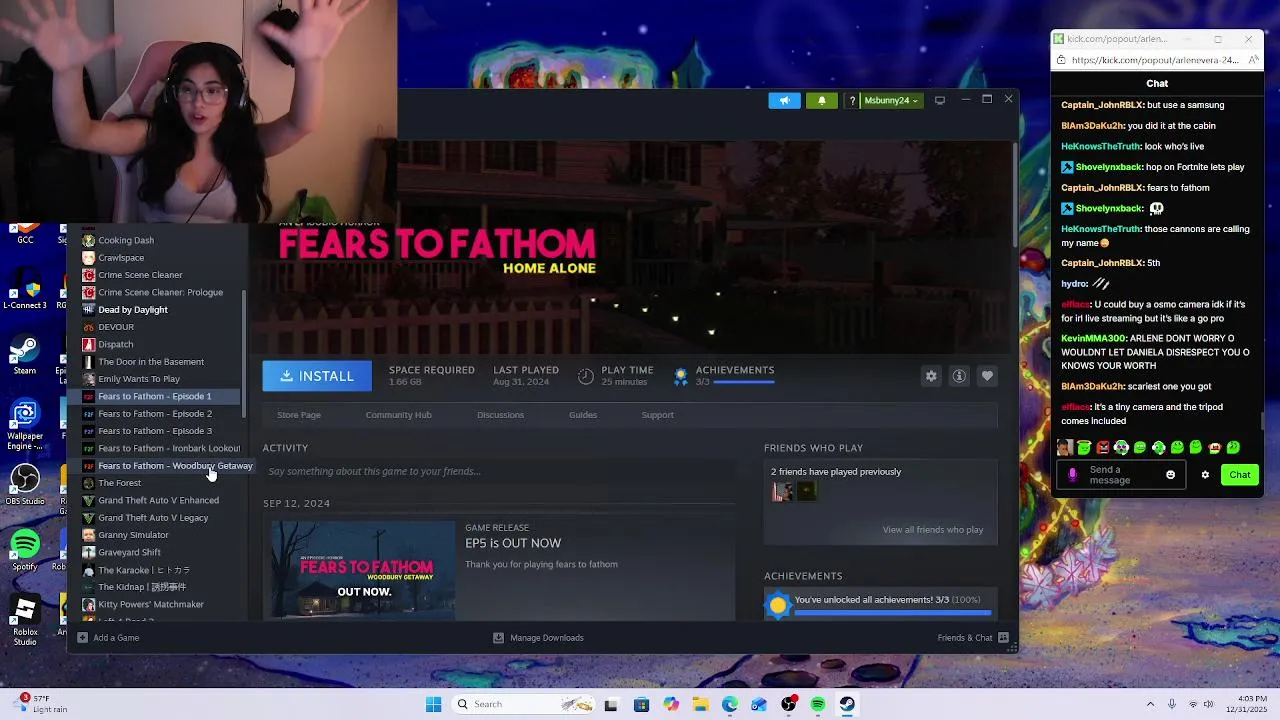1280x720 pixels.
Task: Open OBS Studio desktop shortcut
Action: point(25,484)
